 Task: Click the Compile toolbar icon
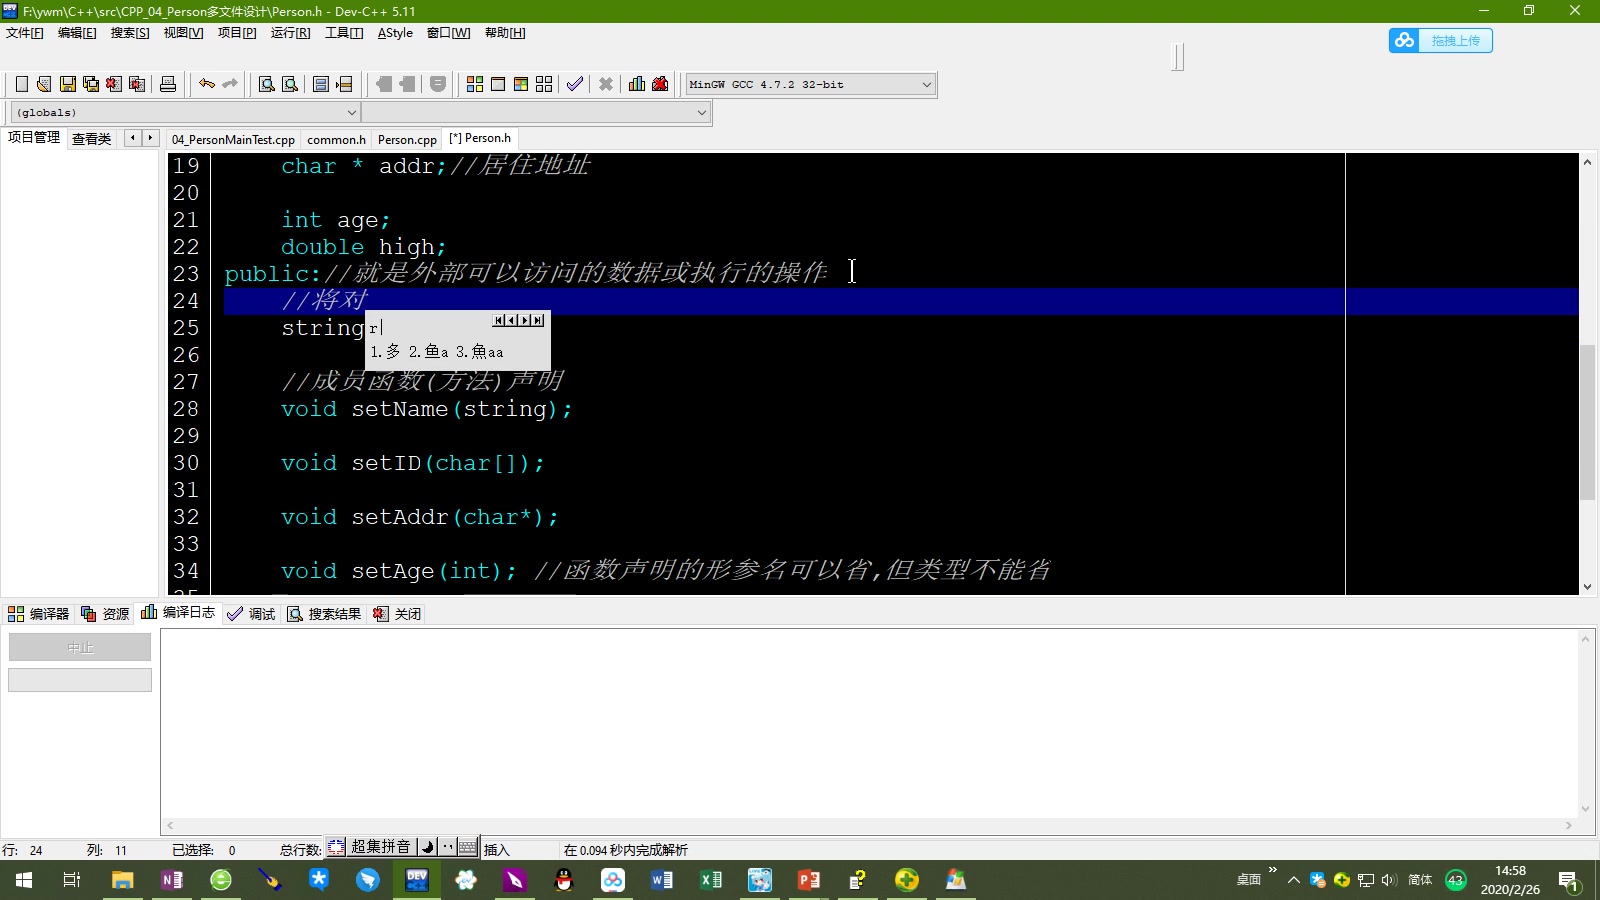475,84
